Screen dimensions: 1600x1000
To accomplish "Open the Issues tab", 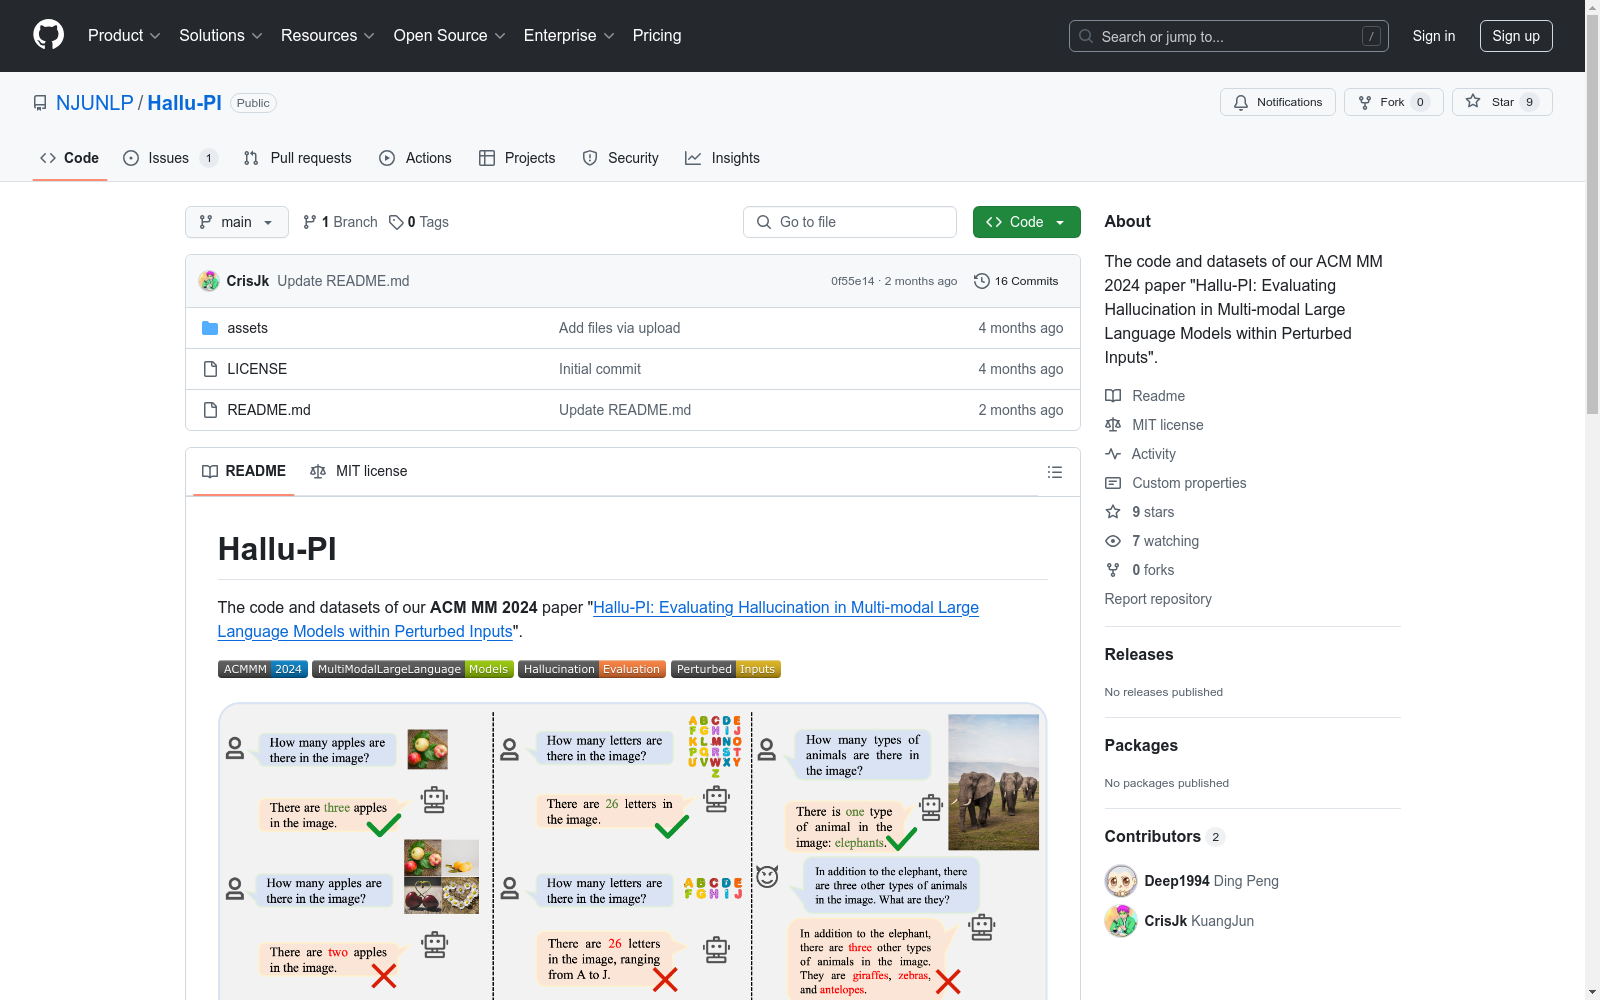I will (x=170, y=158).
